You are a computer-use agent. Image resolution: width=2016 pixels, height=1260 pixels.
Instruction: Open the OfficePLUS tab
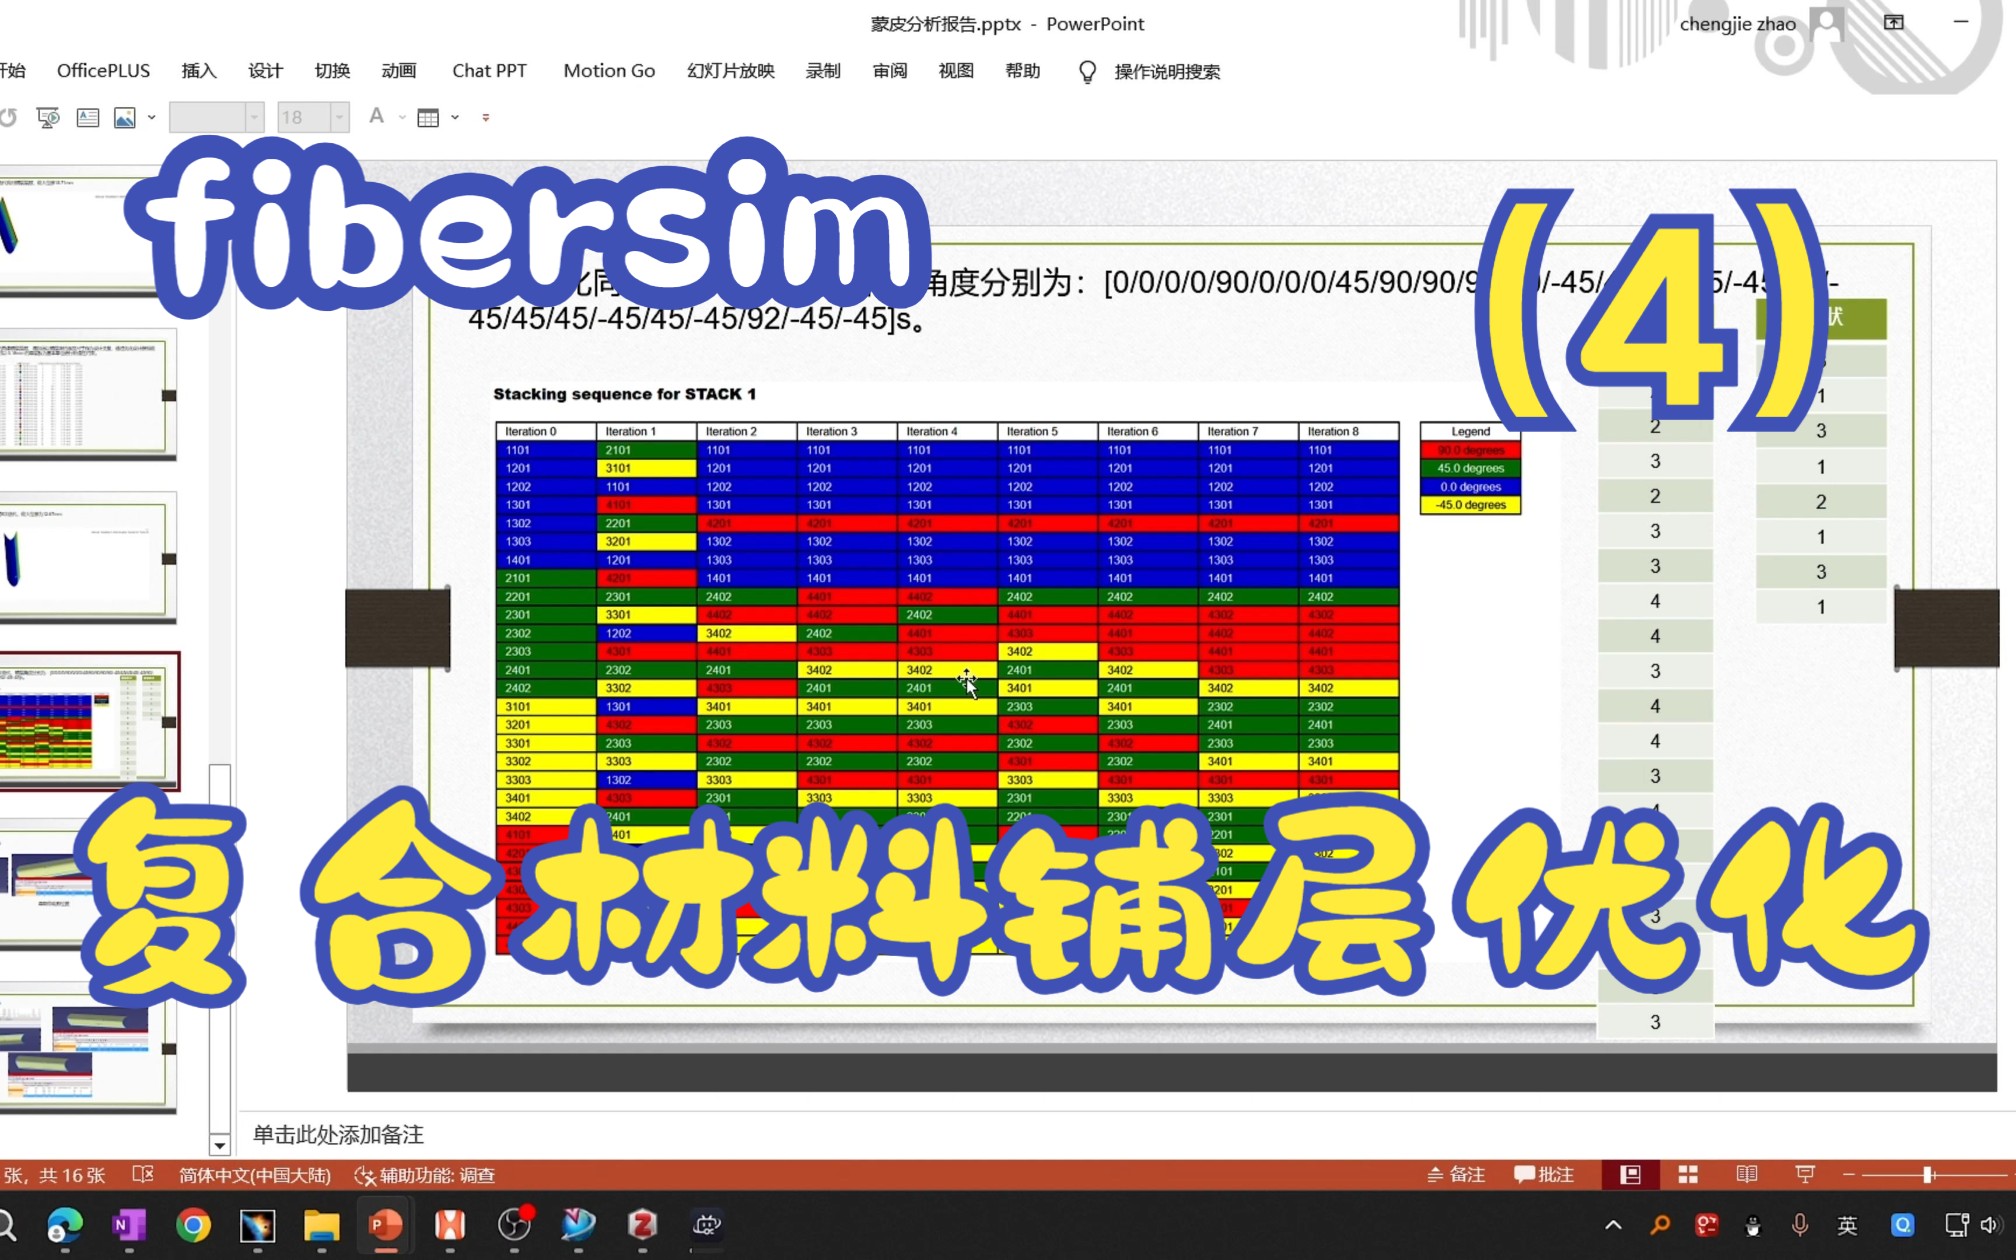point(103,70)
